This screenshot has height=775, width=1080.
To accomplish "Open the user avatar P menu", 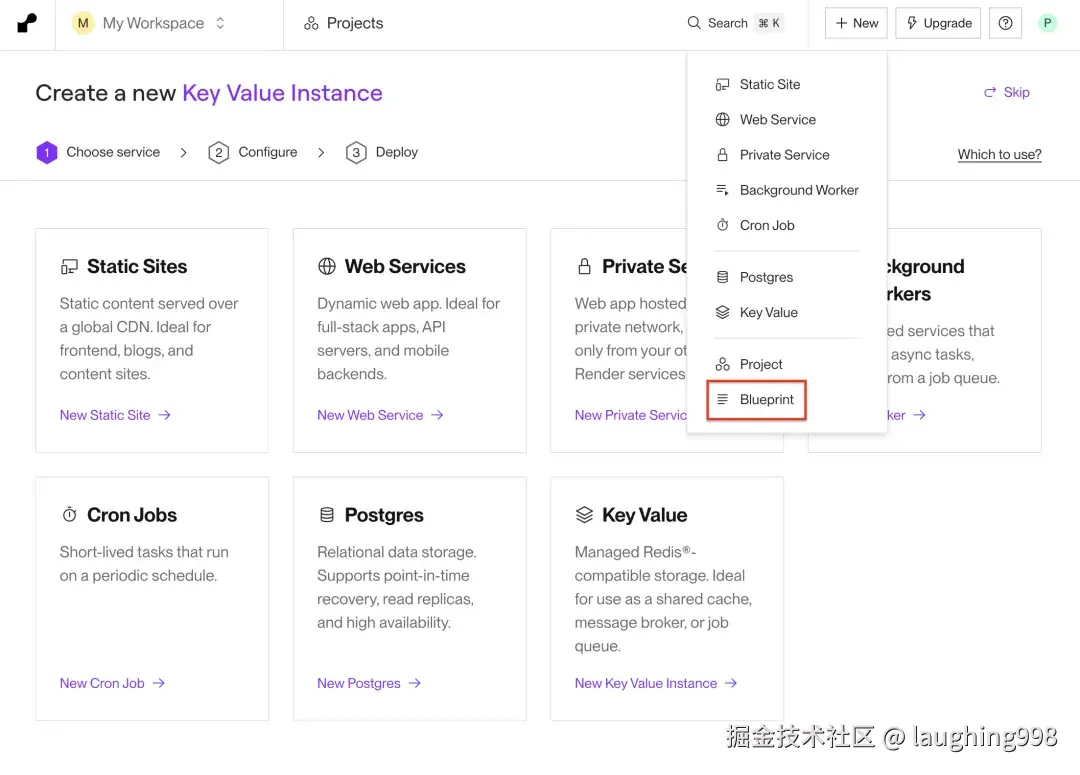I will point(1047,23).
